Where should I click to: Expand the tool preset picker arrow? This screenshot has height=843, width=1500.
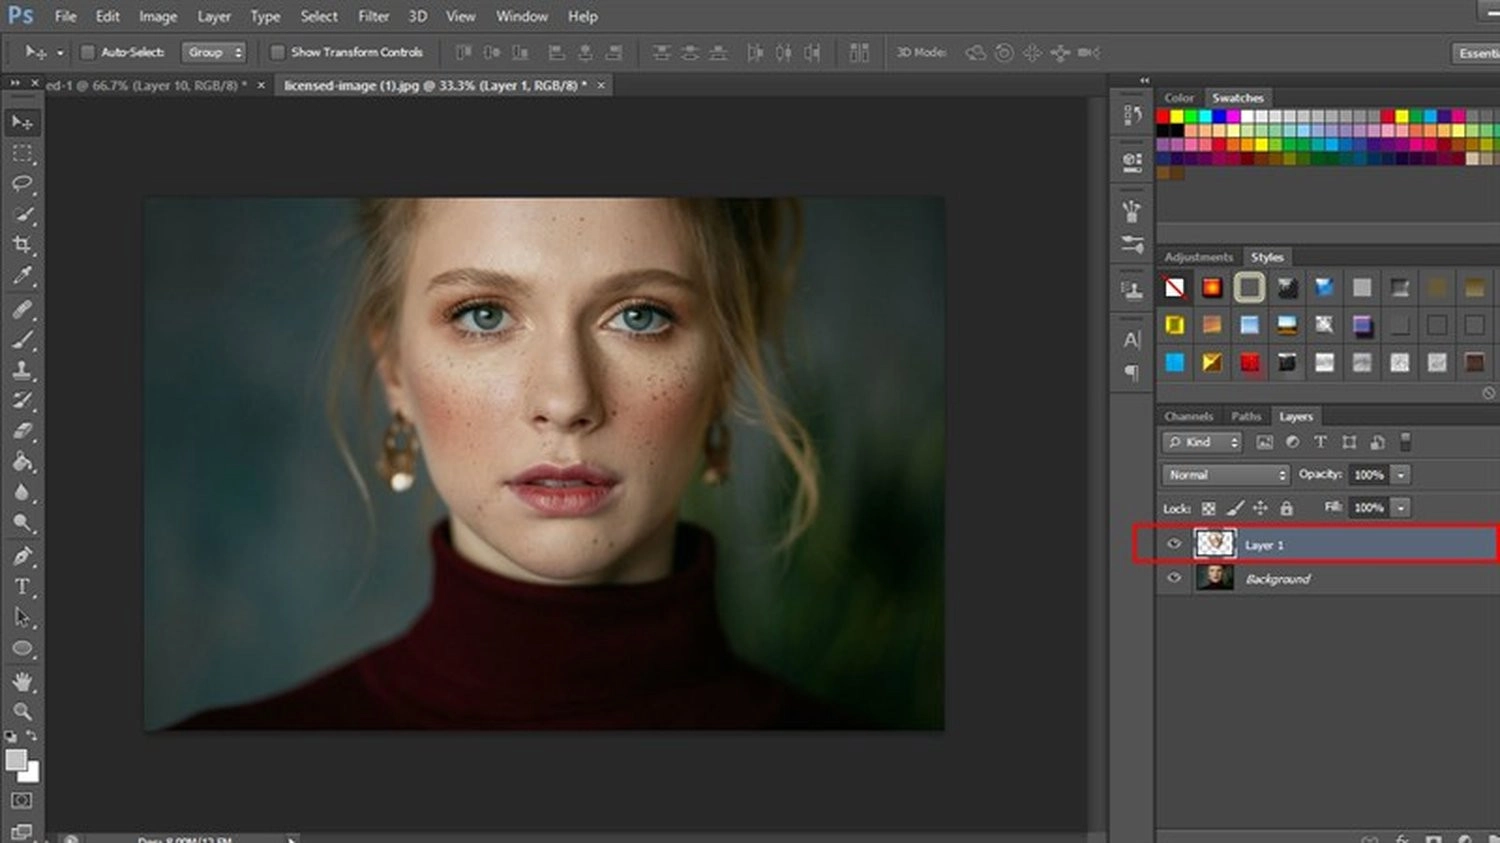tap(60, 52)
